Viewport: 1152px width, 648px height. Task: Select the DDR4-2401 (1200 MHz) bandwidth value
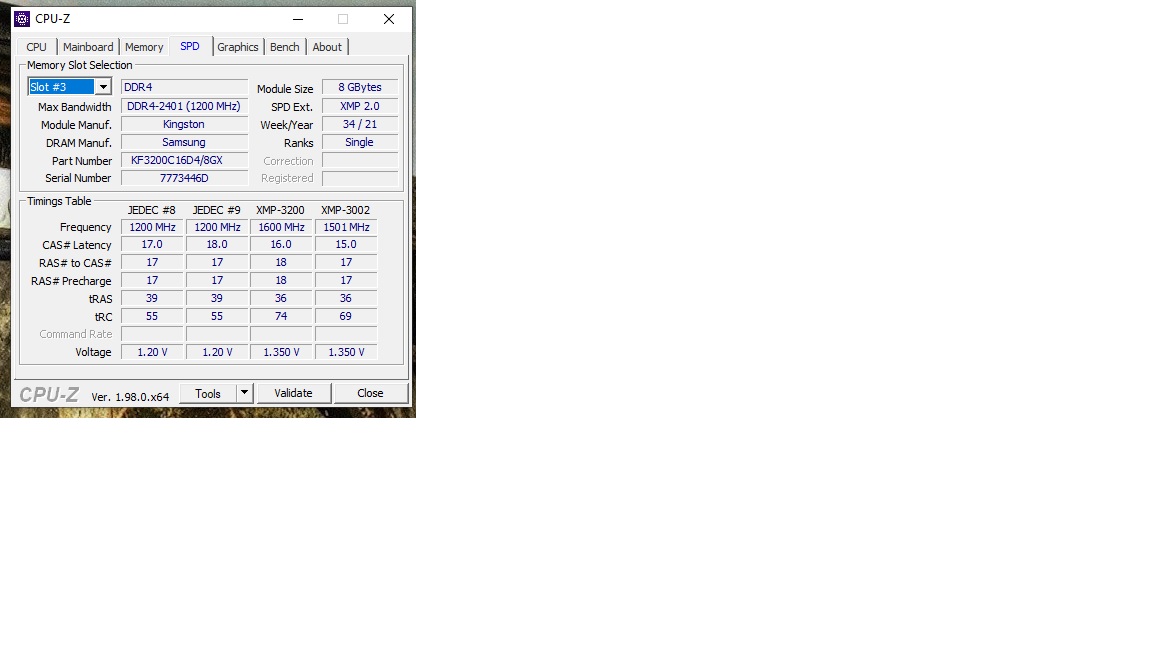[184, 106]
